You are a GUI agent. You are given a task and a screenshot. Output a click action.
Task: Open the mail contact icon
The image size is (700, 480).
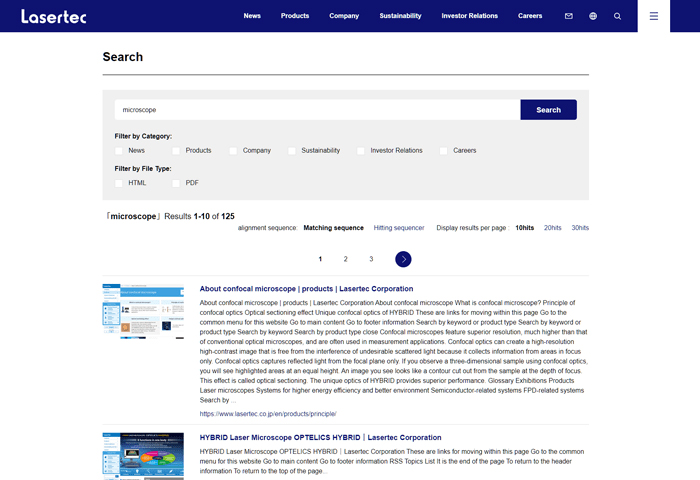click(x=569, y=16)
